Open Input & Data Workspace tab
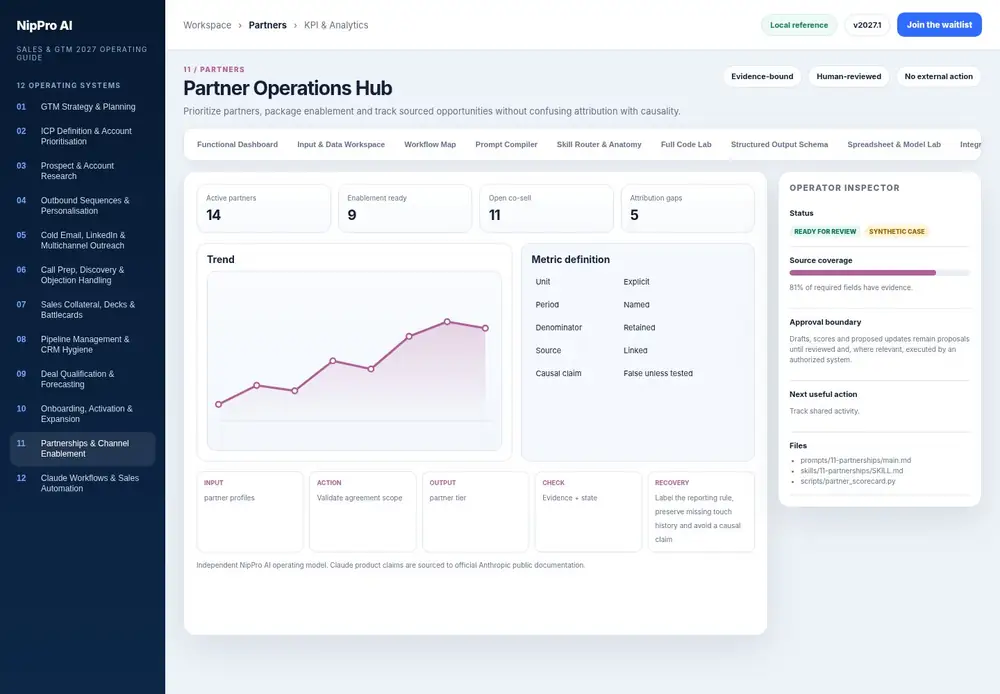Screen dimensions: 1000x694 click(341, 144)
